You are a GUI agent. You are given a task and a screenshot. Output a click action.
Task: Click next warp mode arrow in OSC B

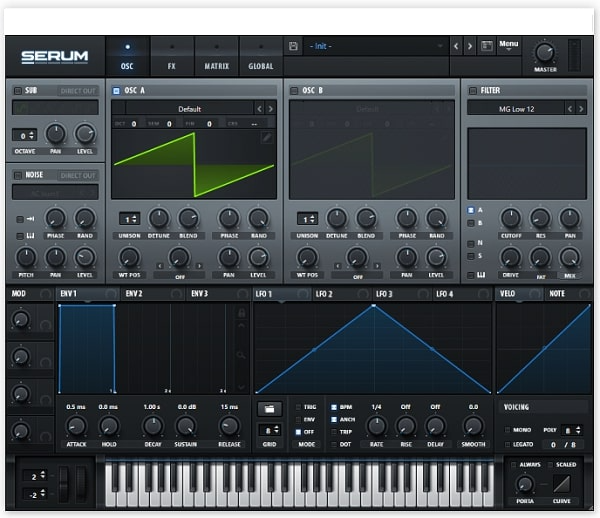pyautogui.click(x=377, y=266)
